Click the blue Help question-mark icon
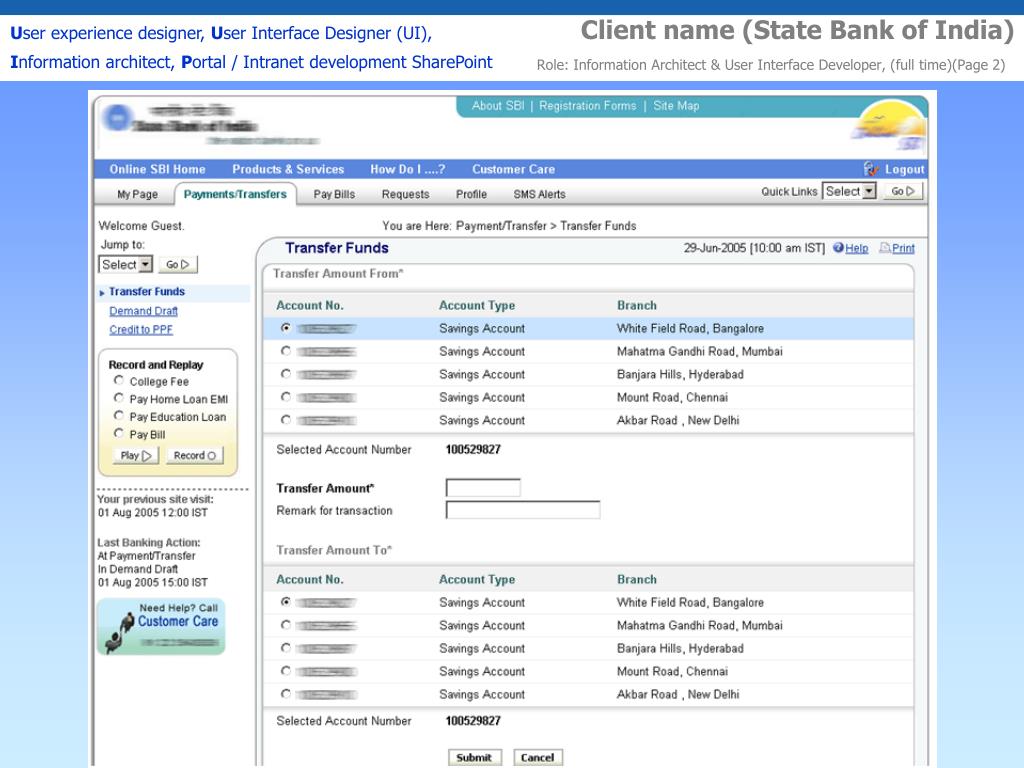The height and width of the screenshot is (768, 1024). pyautogui.click(x=838, y=248)
